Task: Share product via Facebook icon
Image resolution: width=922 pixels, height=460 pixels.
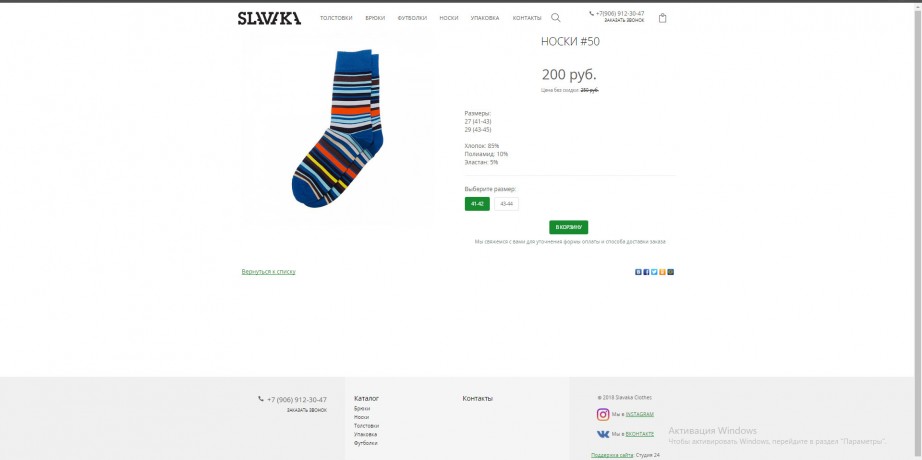Action: point(646,272)
